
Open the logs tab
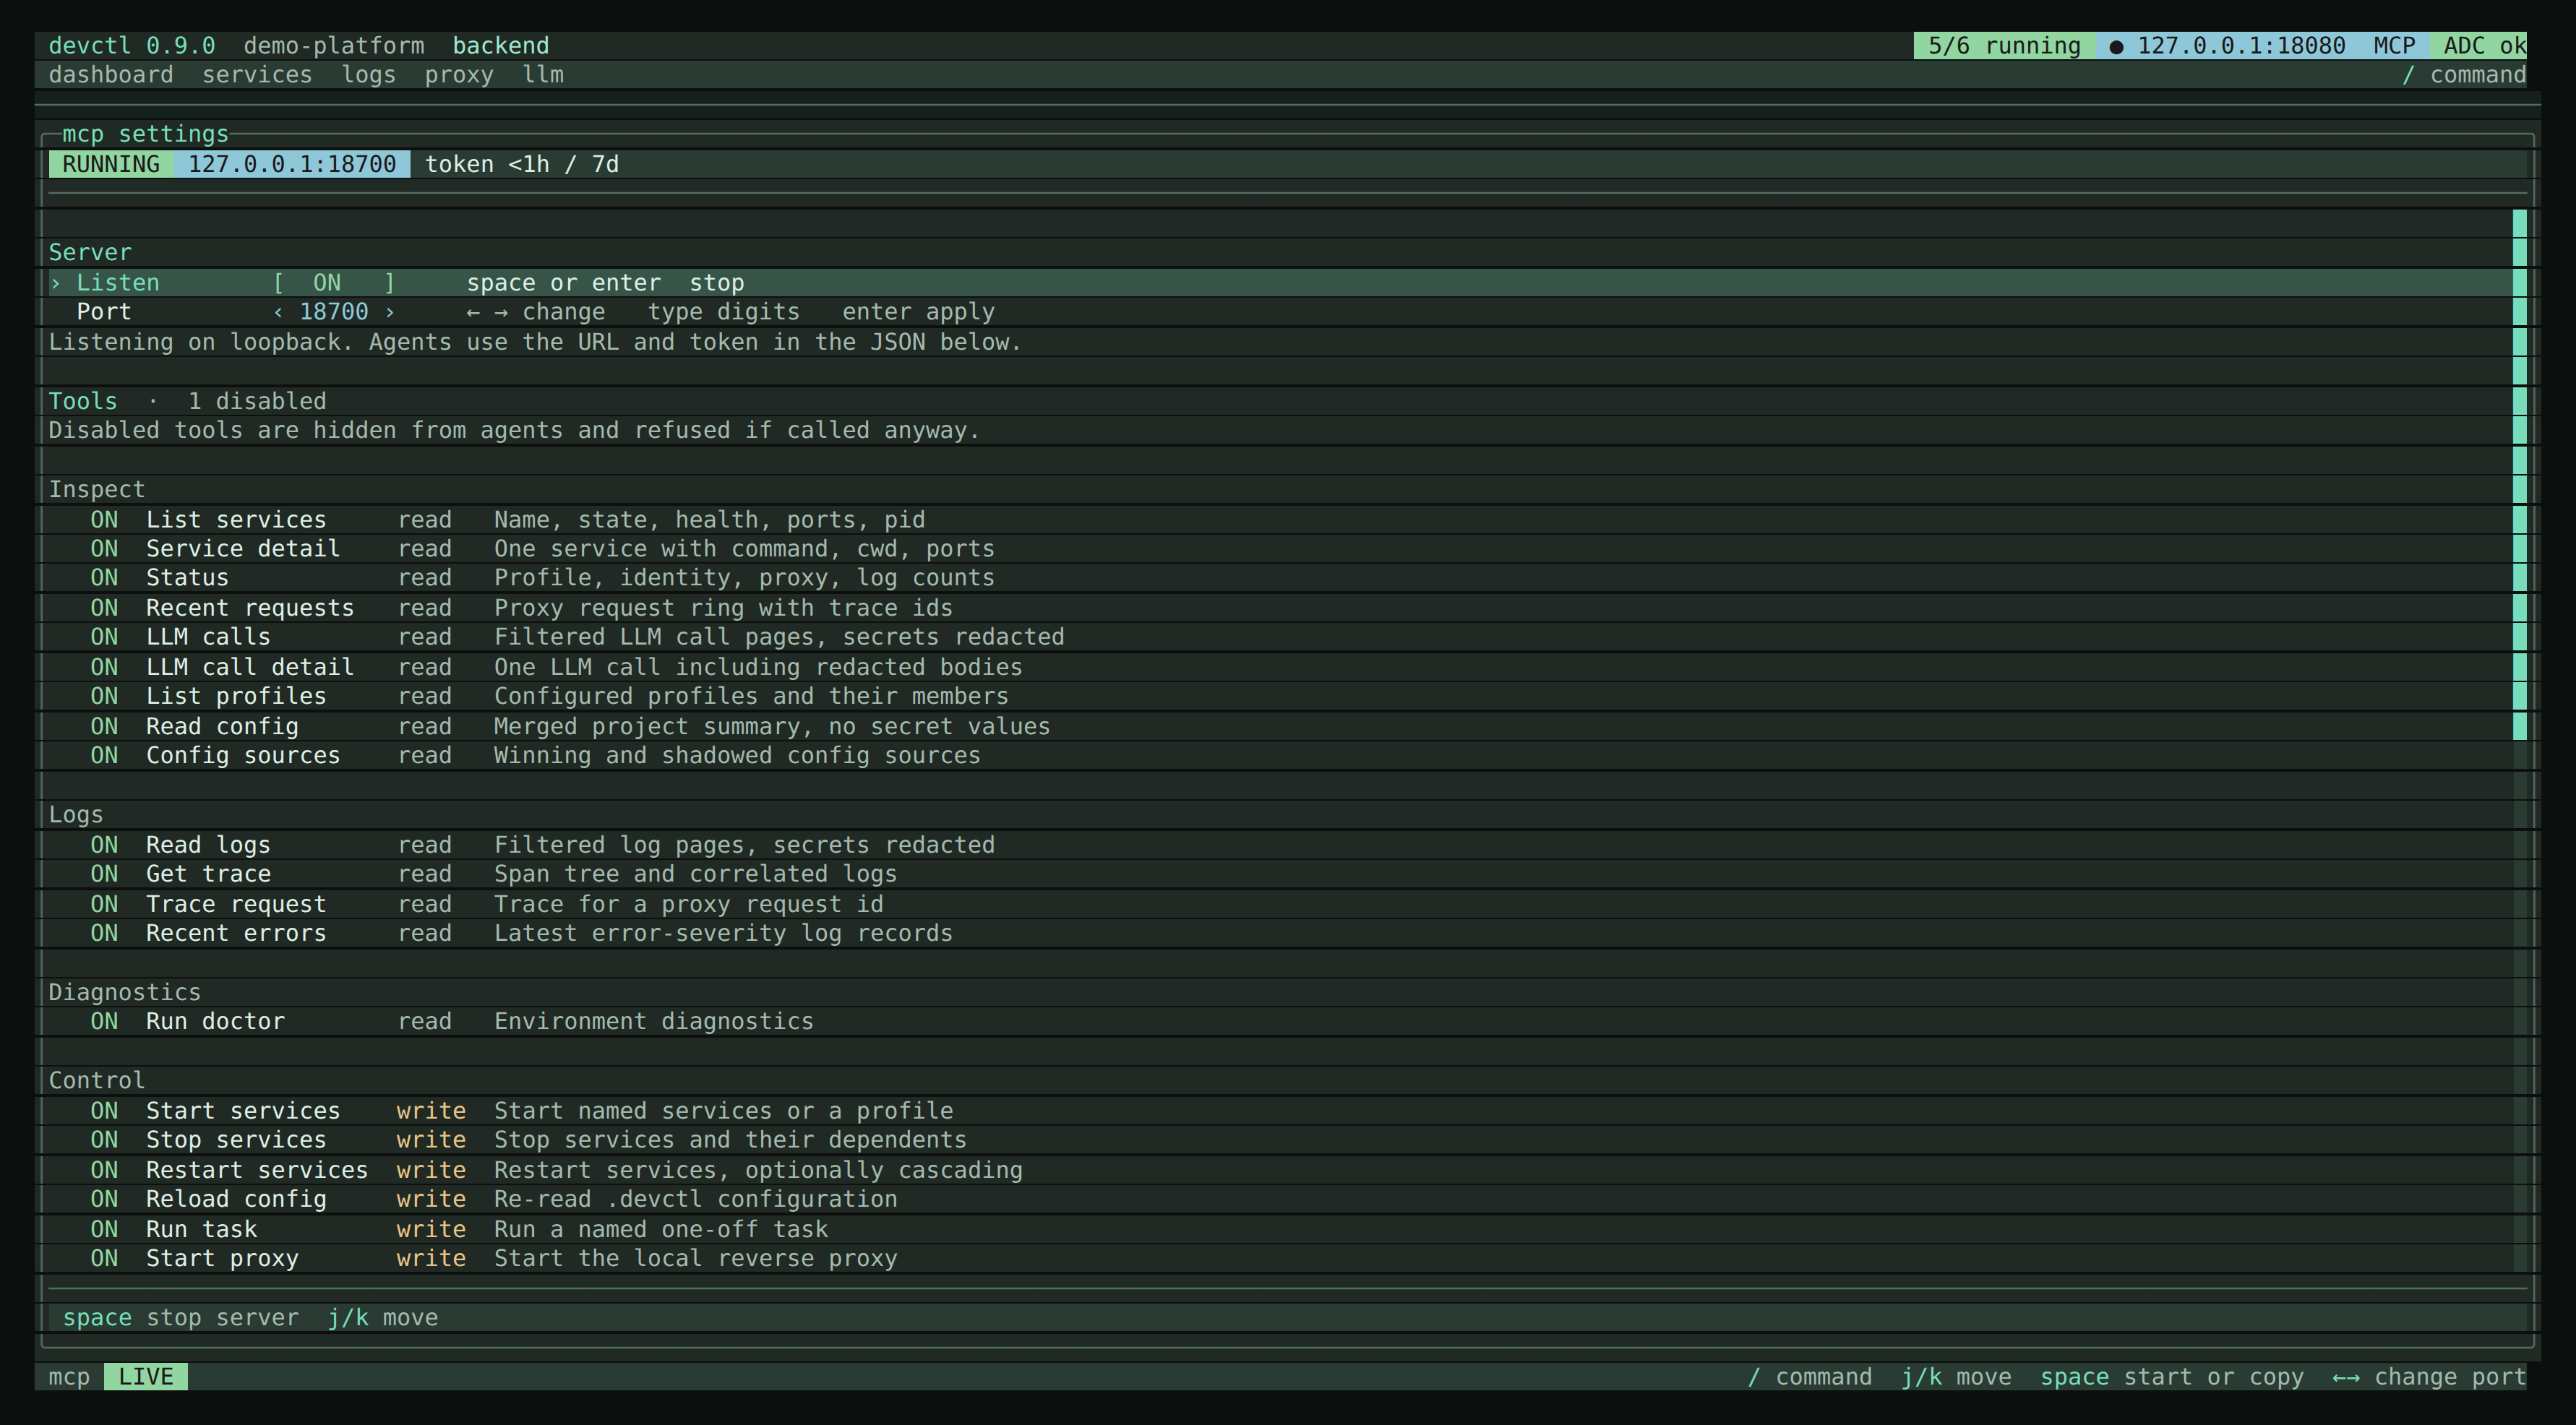point(369,75)
